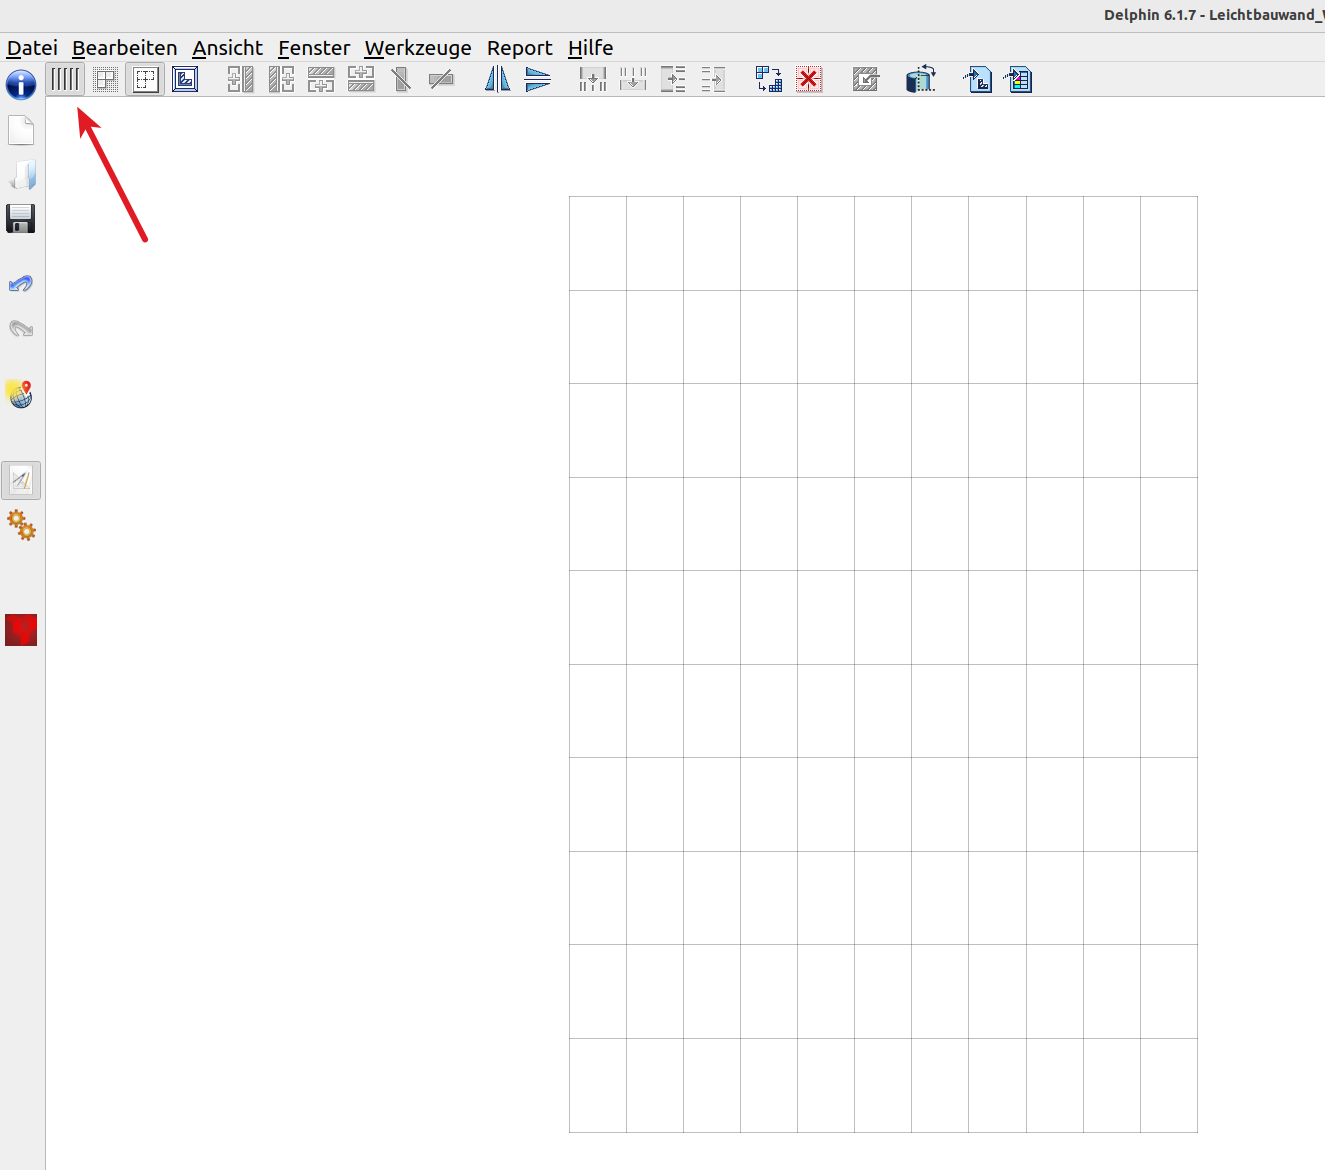The image size is (1325, 1170).
Task: Click the blue framed construction view icon
Action: (x=185, y=79)
